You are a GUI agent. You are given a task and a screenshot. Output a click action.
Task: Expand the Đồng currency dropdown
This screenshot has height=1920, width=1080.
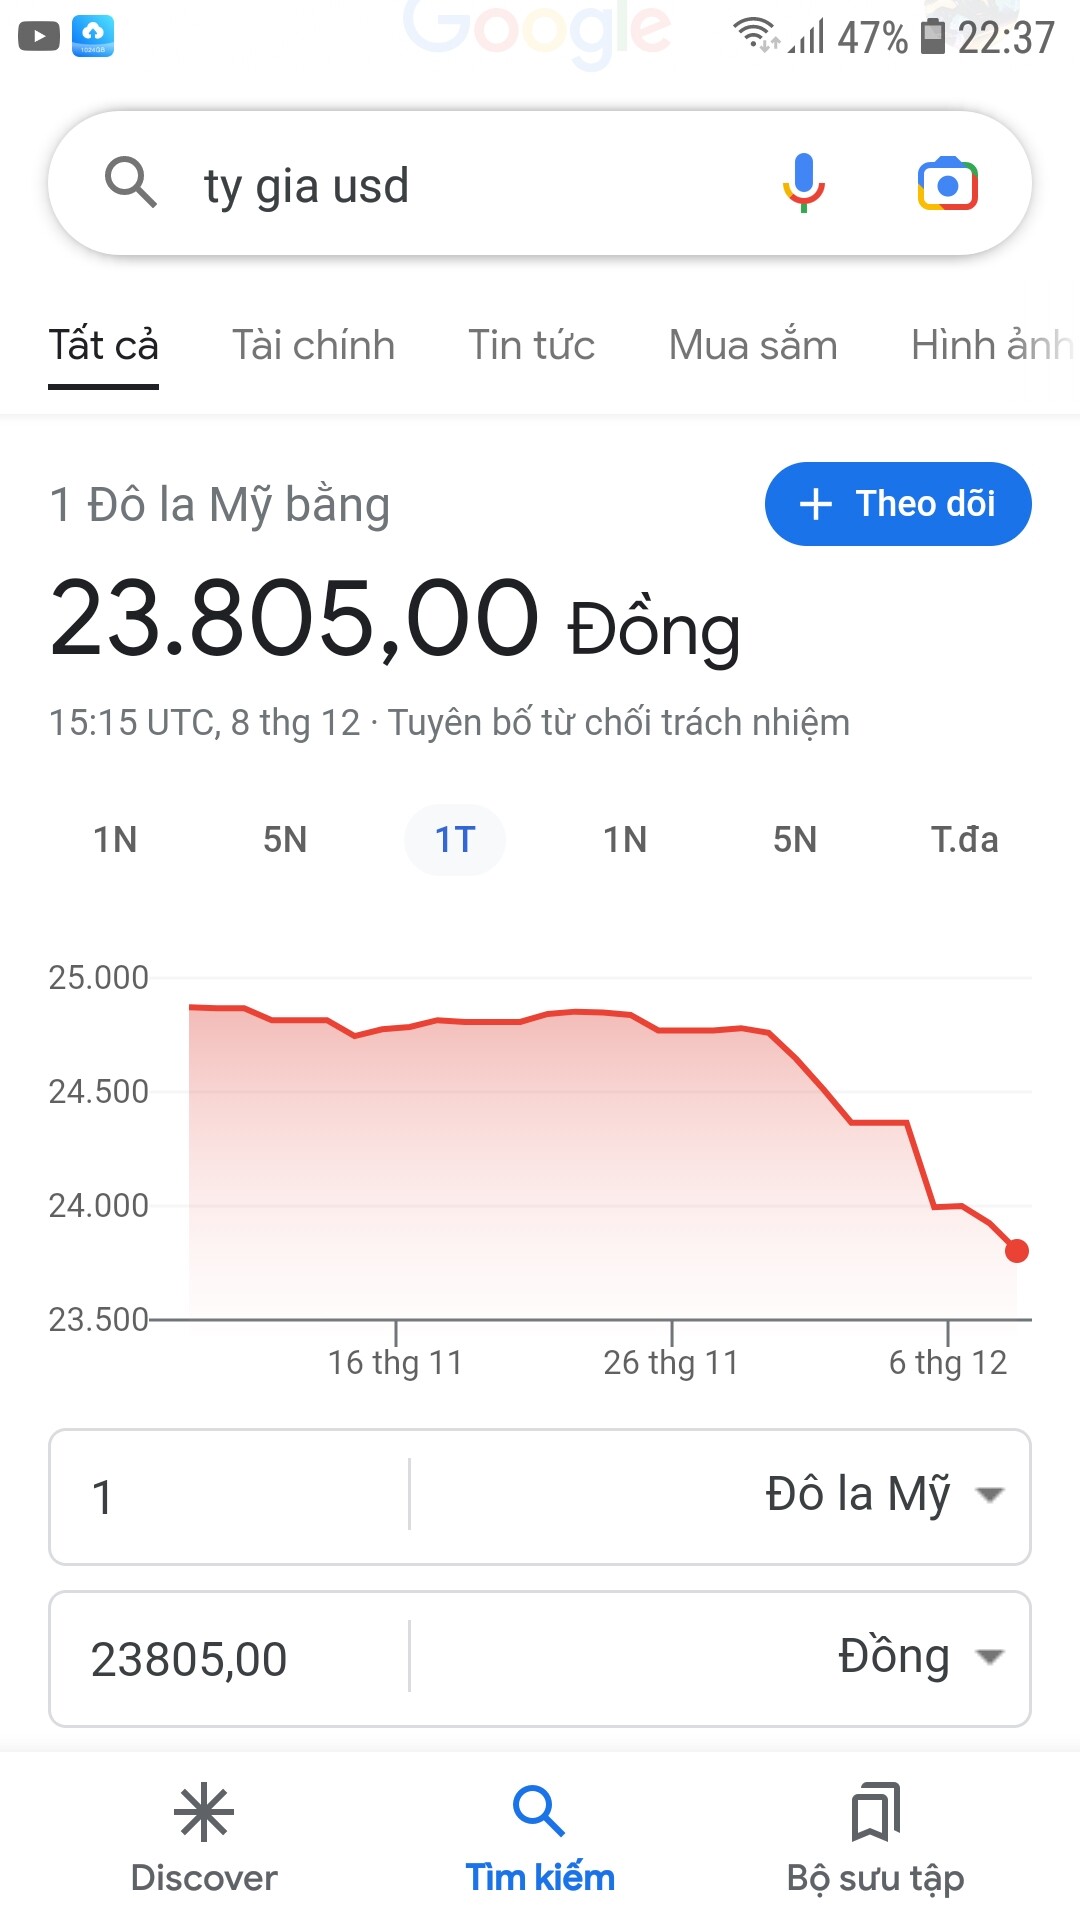(x=989, y=1657)
